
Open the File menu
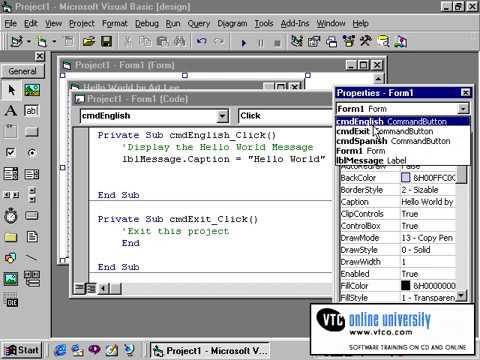(x=10, y=23)
